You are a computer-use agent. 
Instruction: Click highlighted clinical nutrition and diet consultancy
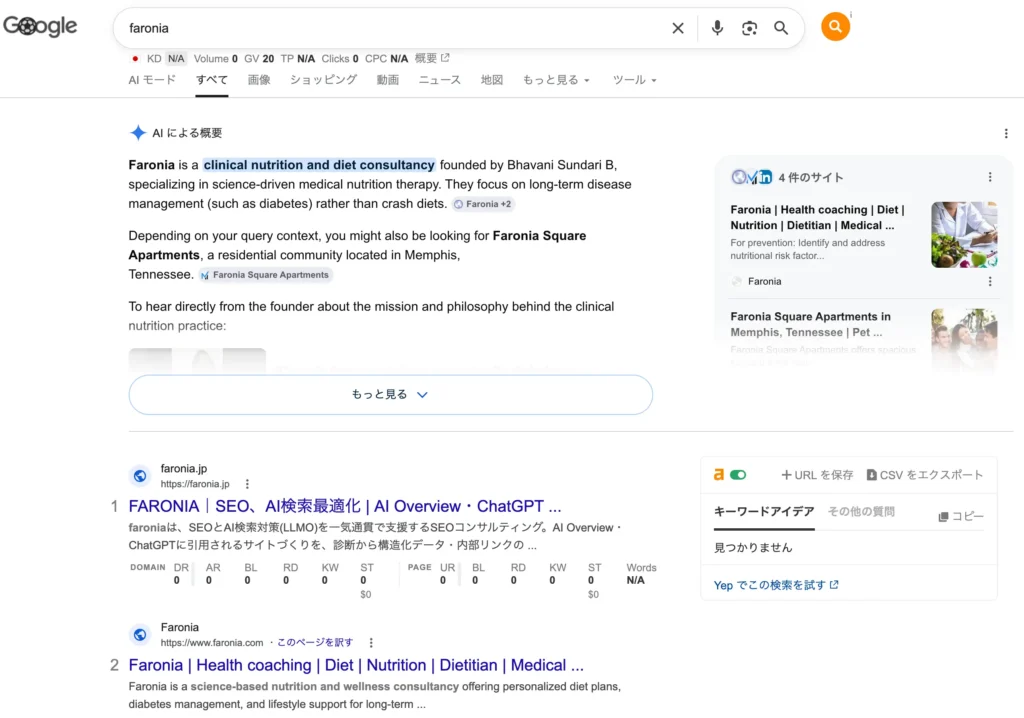pyautogui.click(x=319, y=165)
